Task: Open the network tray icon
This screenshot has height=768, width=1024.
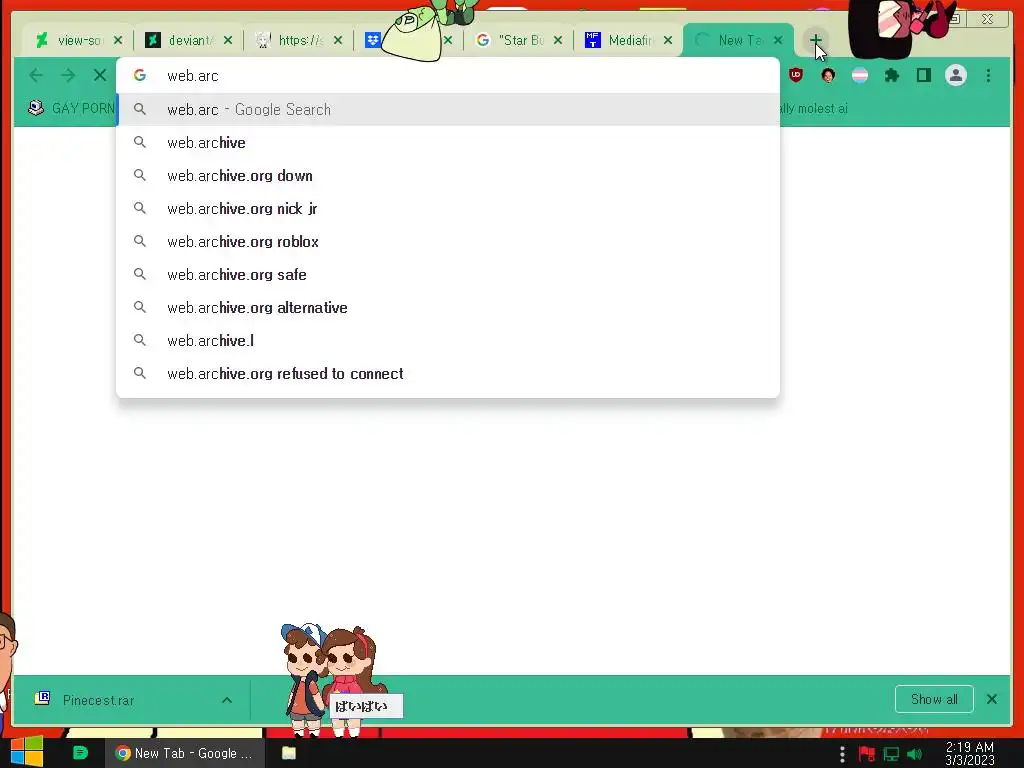Action: (x=891, y=754)
